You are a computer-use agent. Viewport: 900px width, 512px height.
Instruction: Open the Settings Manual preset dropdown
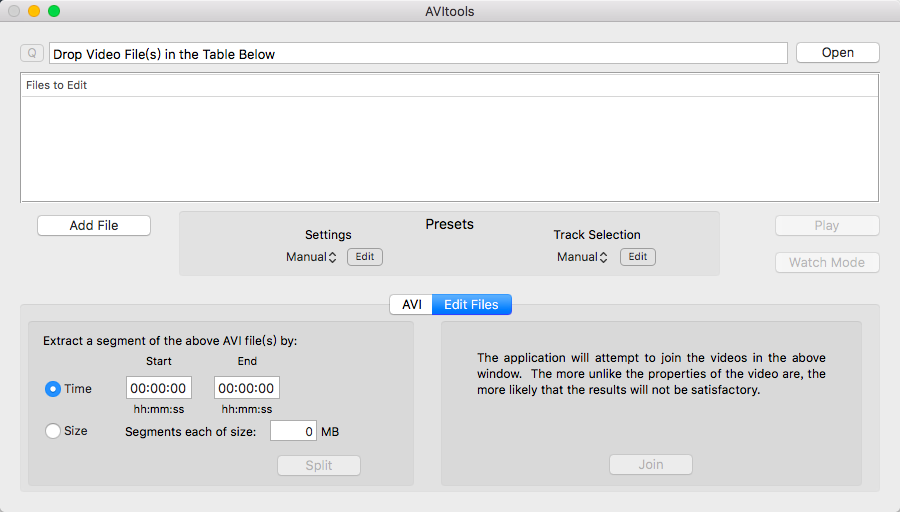click(311, 257)
